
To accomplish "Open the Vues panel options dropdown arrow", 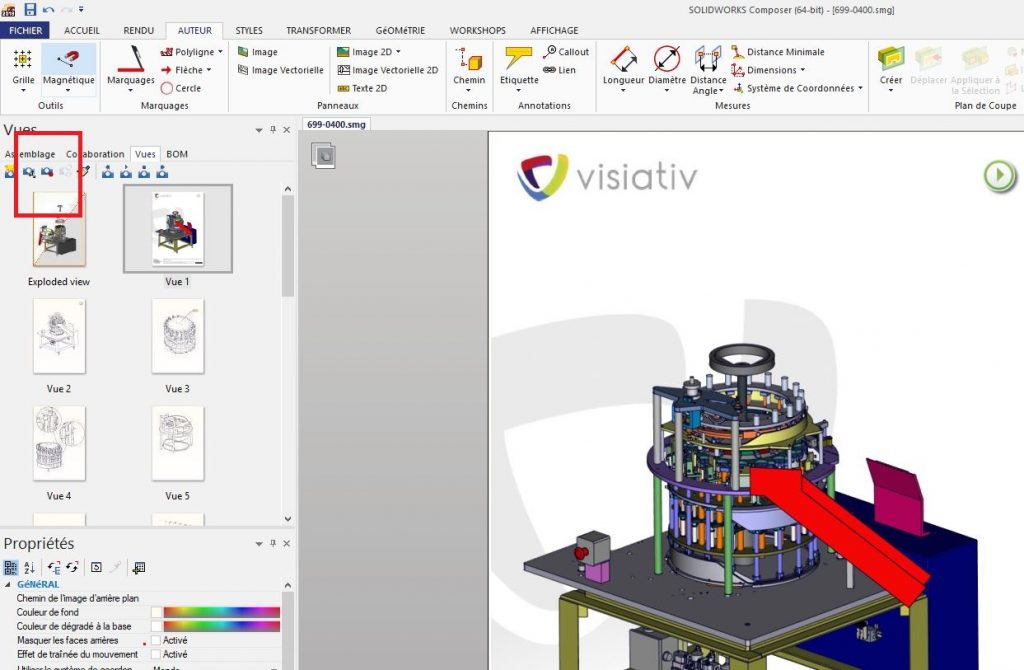I will coord(259,130).
